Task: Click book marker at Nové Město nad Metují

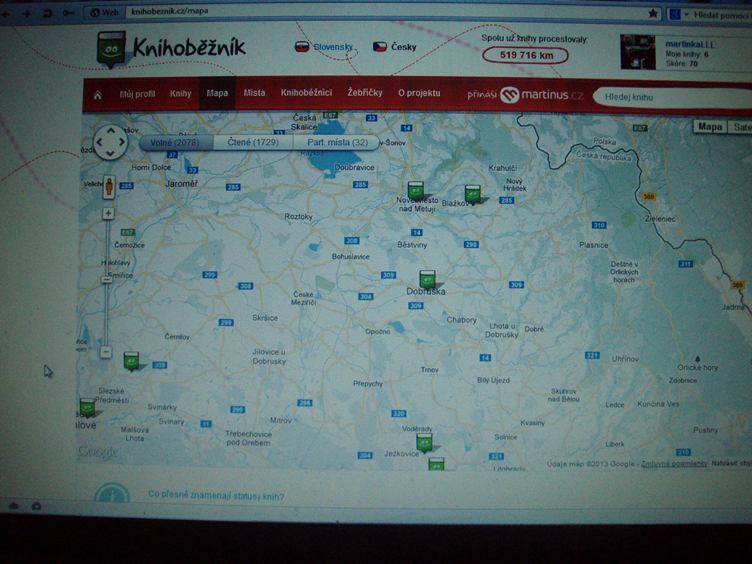Action: 416,191
